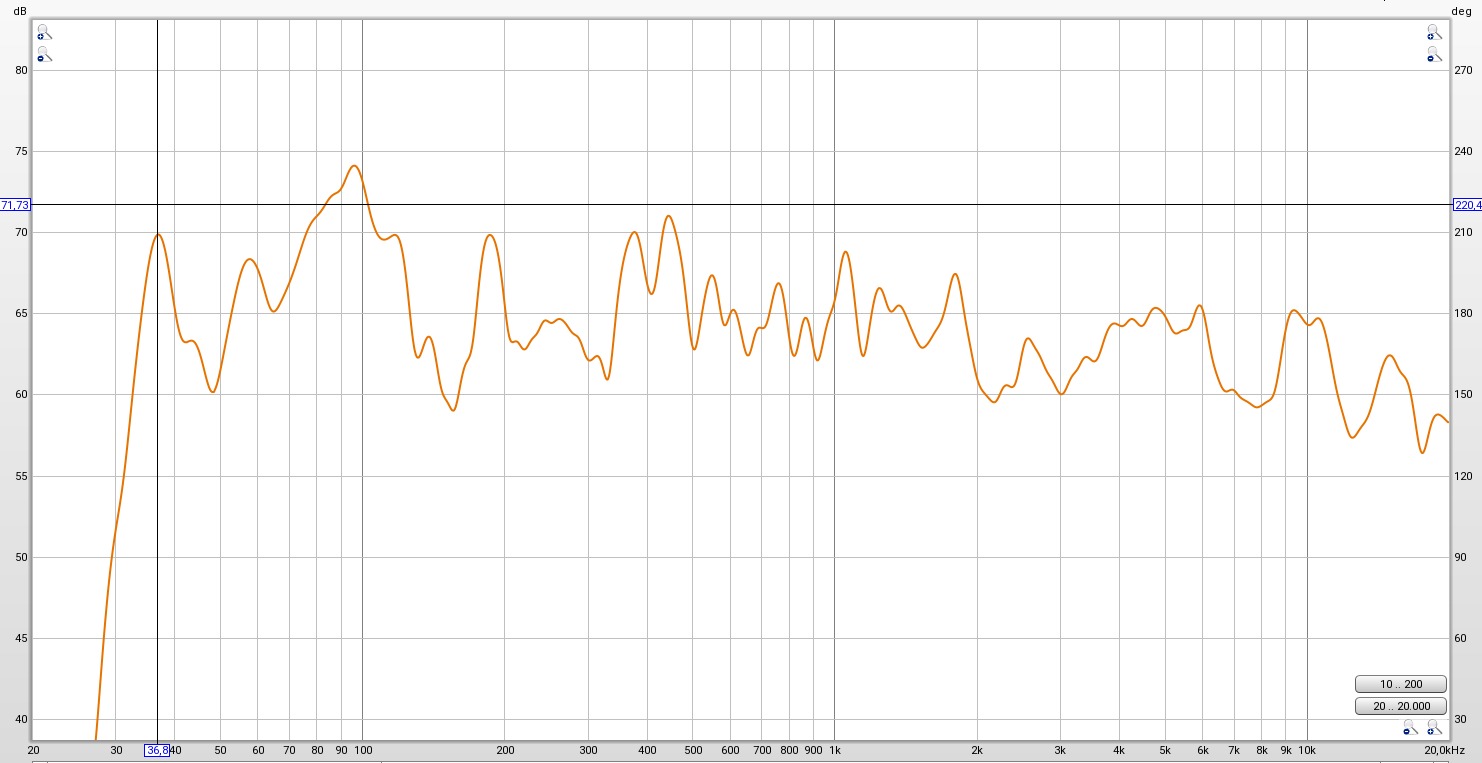Click the 65 dB axis label
This screenshot has height=763, width=1482.
(x=20, y=313)
